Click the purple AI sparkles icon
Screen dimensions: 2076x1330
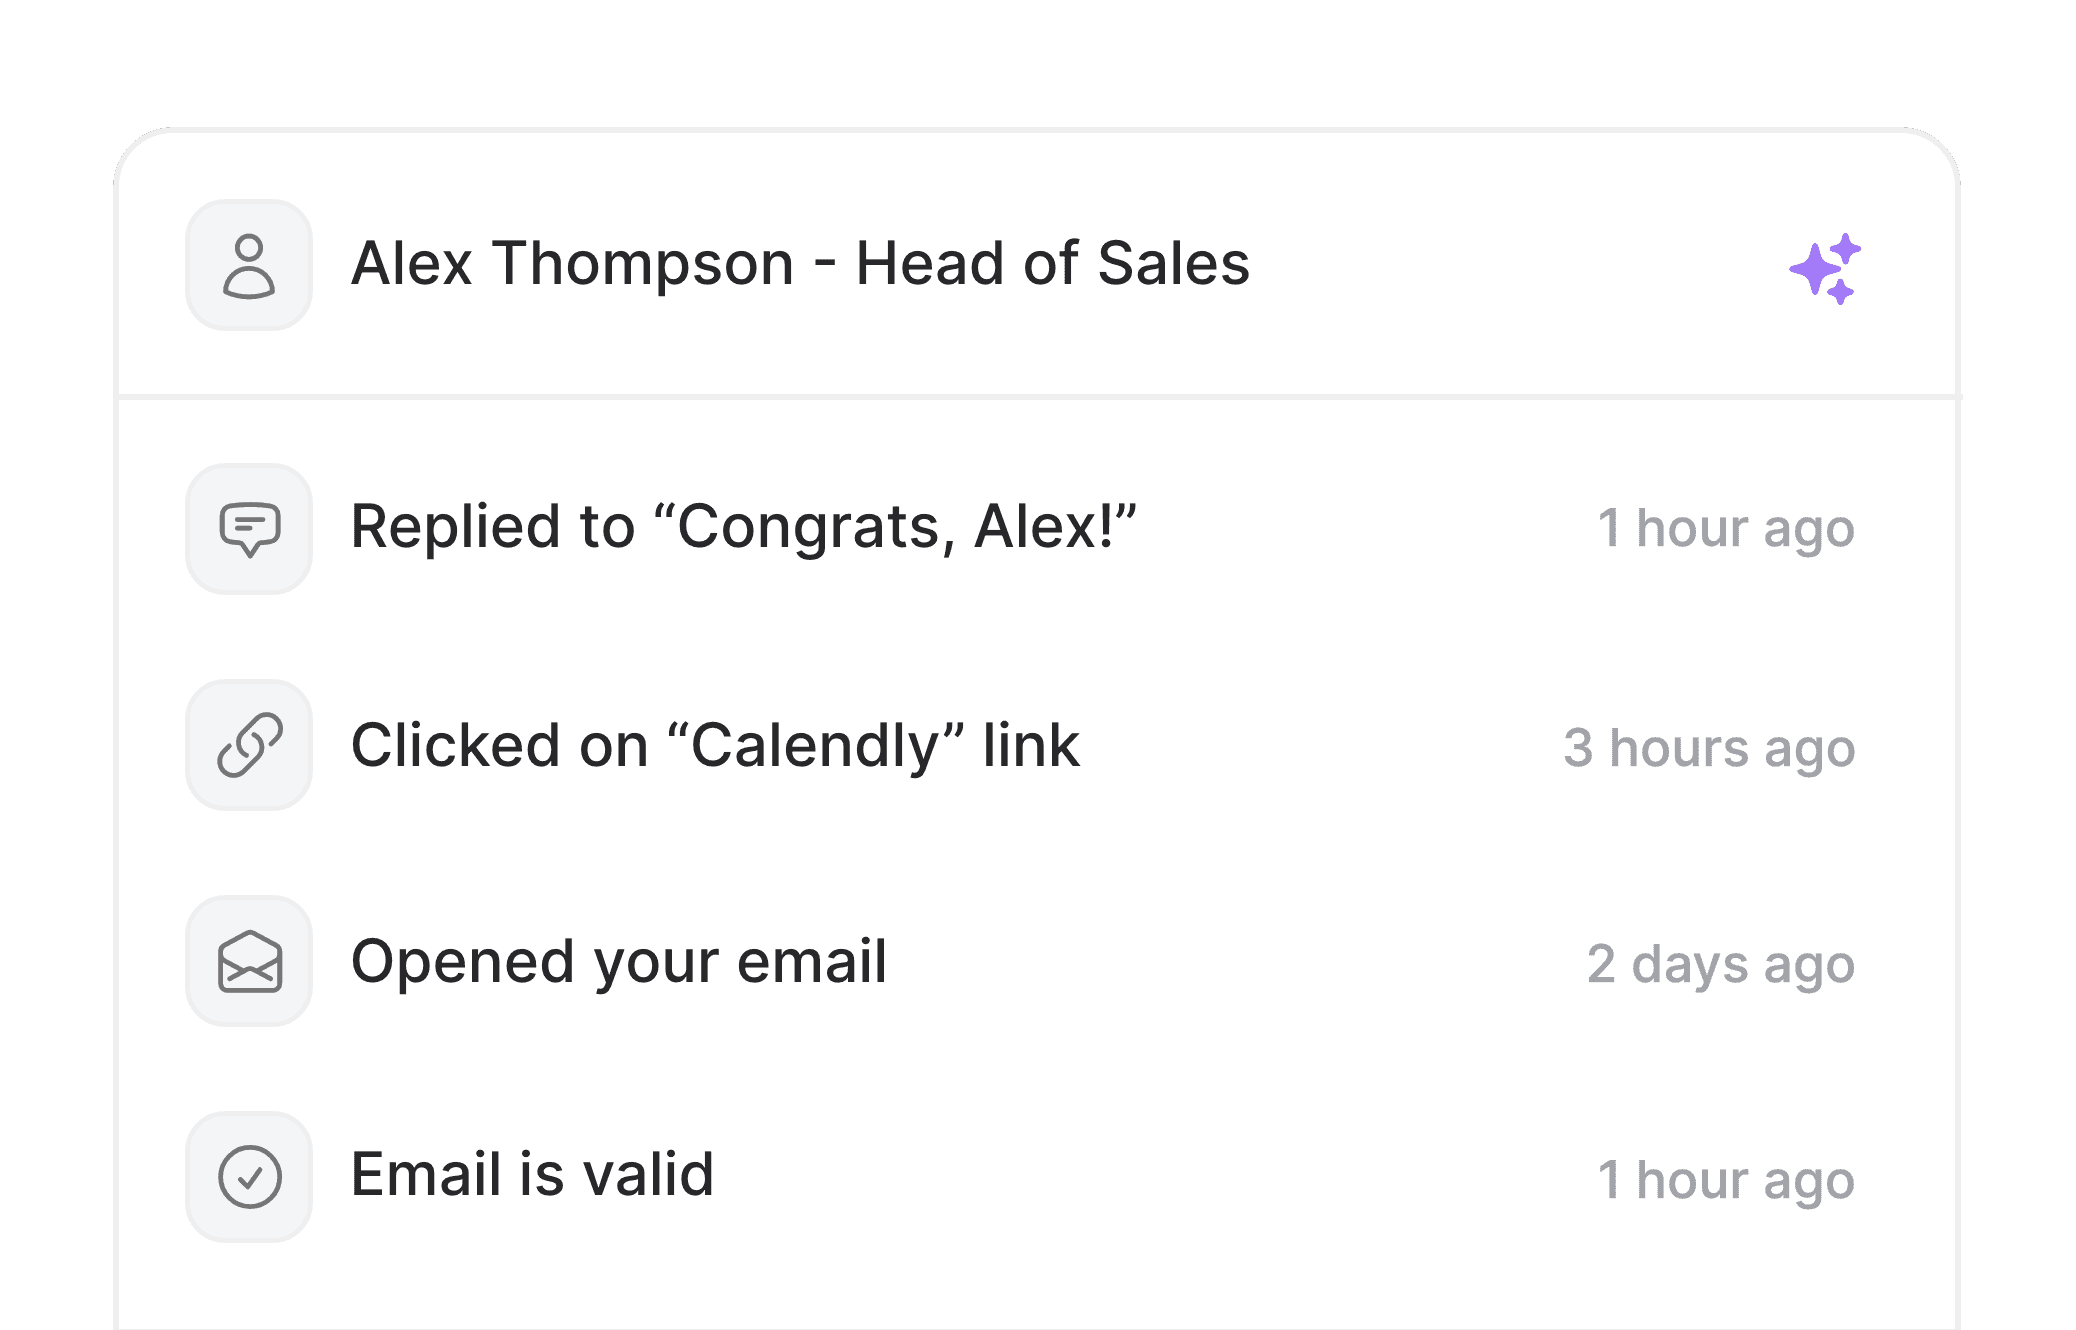coord(1825,268)
